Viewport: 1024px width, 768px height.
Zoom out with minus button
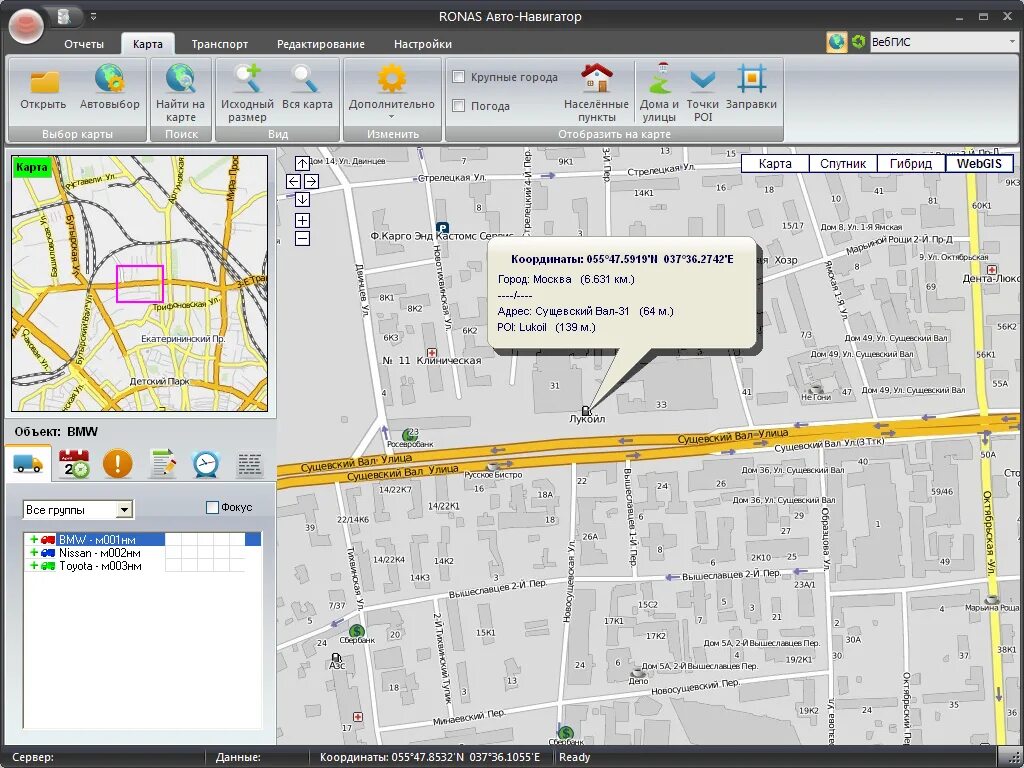(302, 238)
